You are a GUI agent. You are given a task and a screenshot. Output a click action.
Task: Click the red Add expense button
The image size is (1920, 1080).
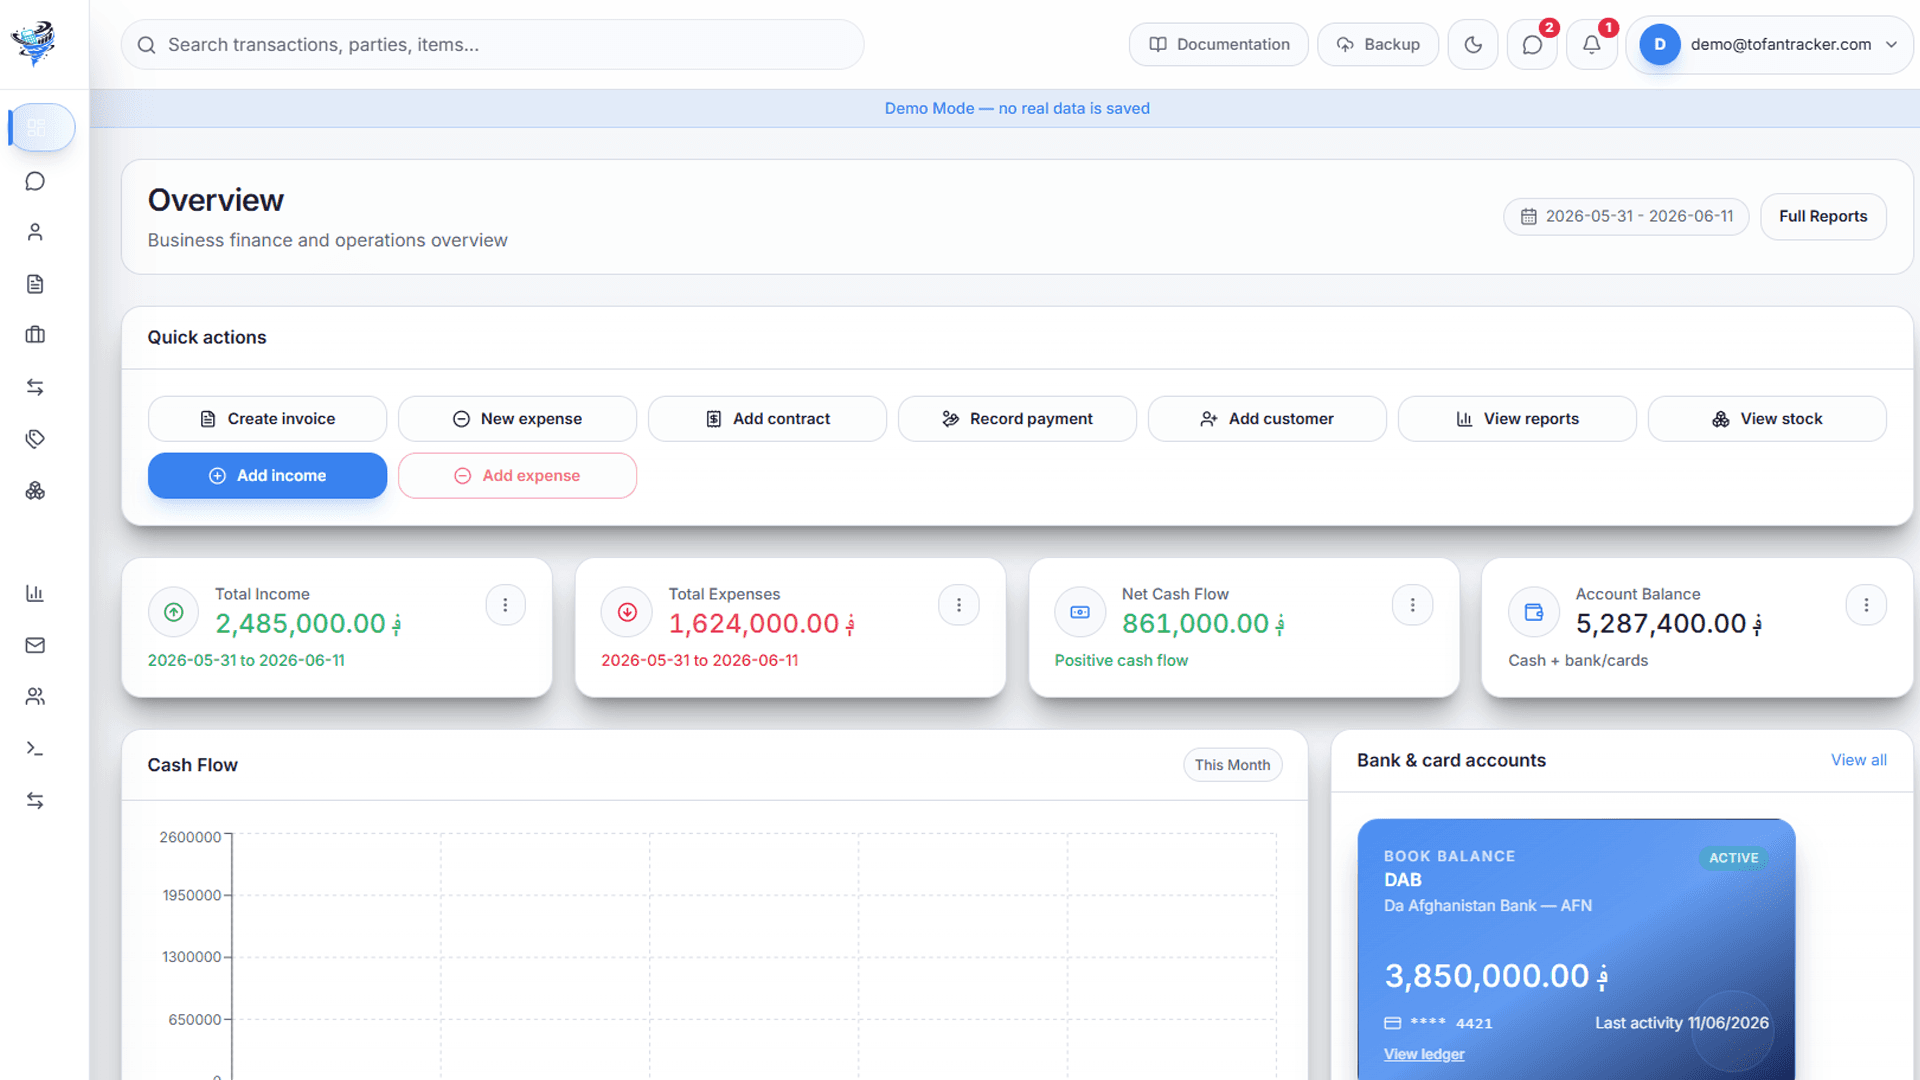517,476
